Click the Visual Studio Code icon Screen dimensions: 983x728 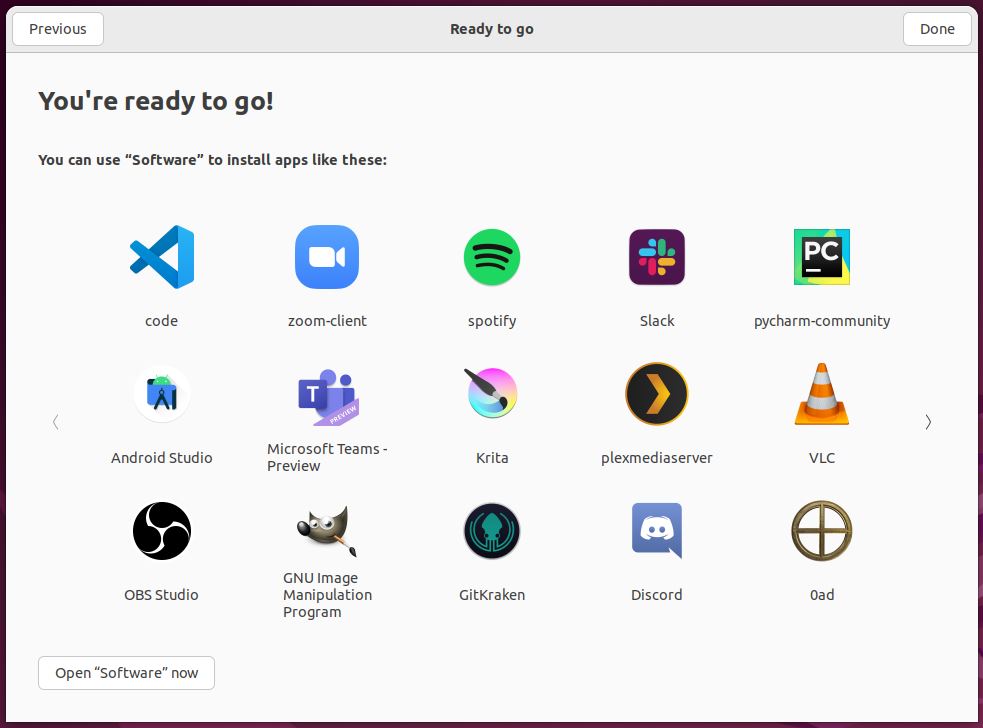[x=162, y=257]
